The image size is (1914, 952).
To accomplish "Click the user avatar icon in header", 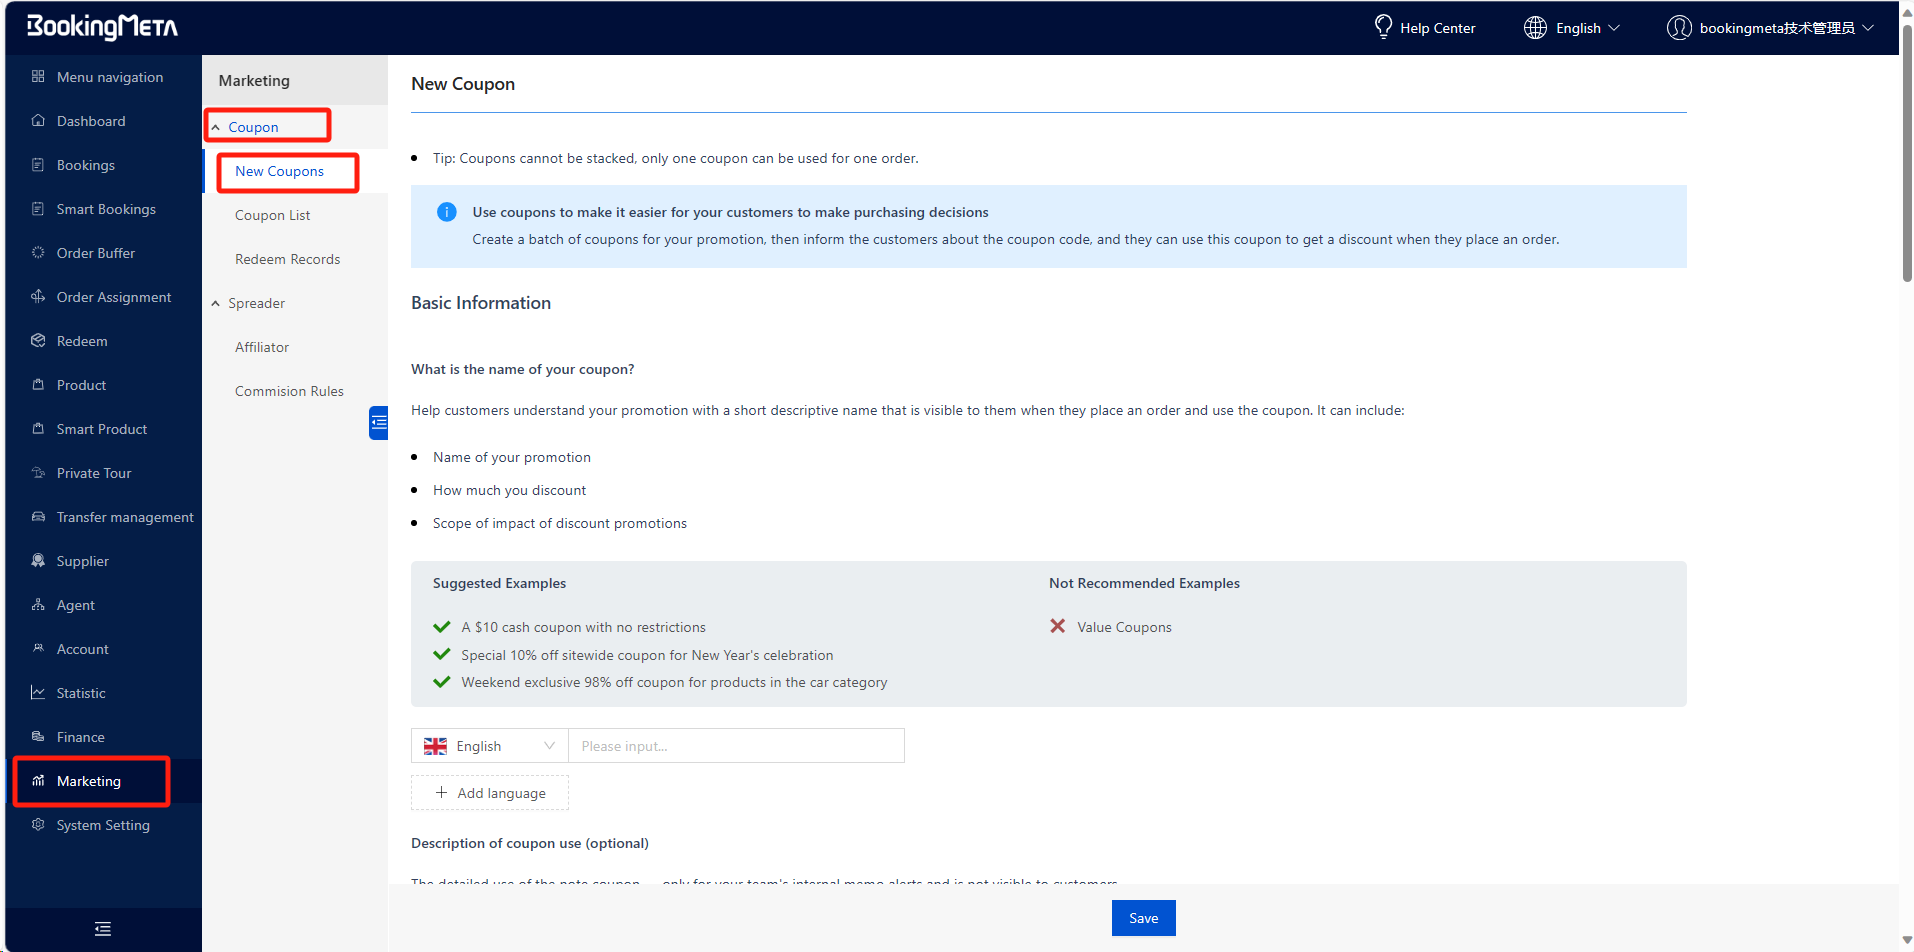I will point(1679,28).
